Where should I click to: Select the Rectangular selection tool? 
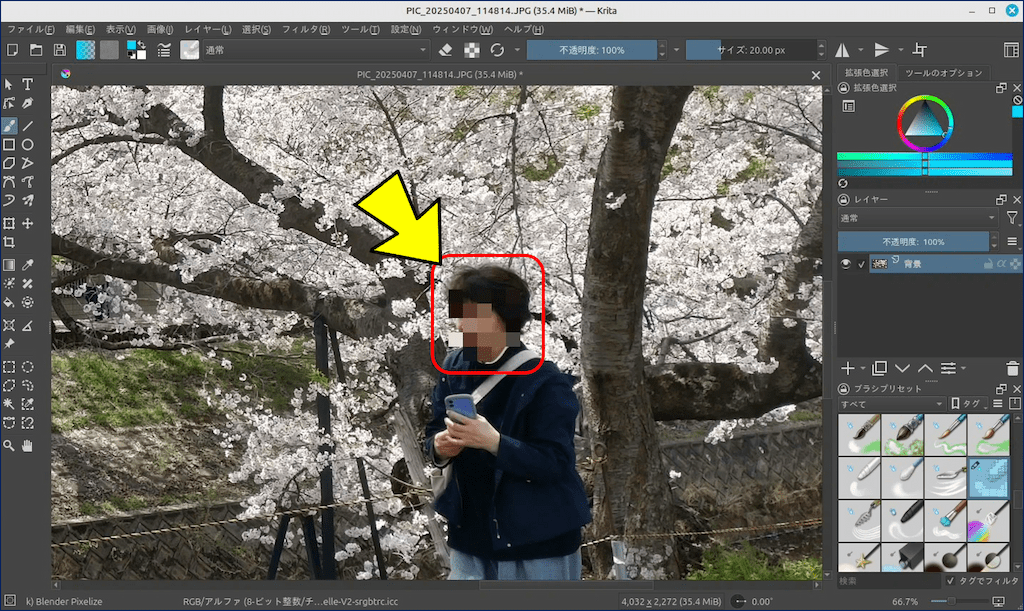pos(9,367)
